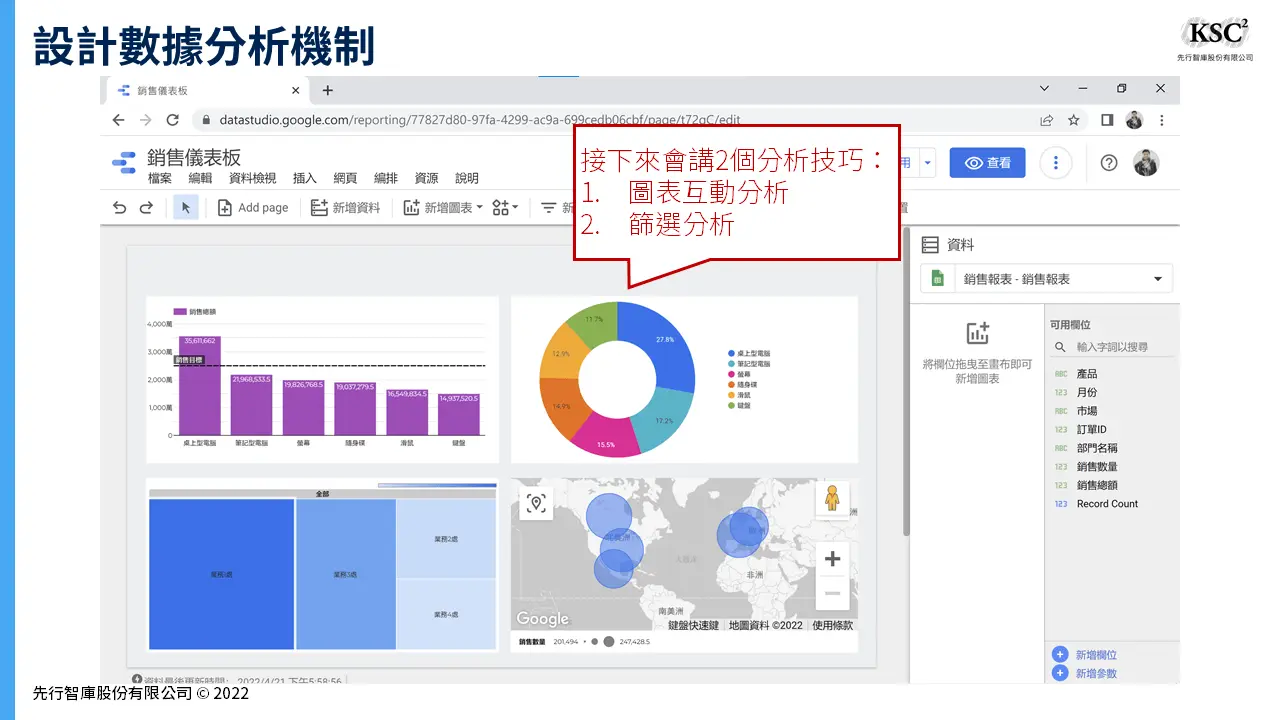Zoom out on the map
Viewport: 1280px width, 720px height.
[832, 593]
